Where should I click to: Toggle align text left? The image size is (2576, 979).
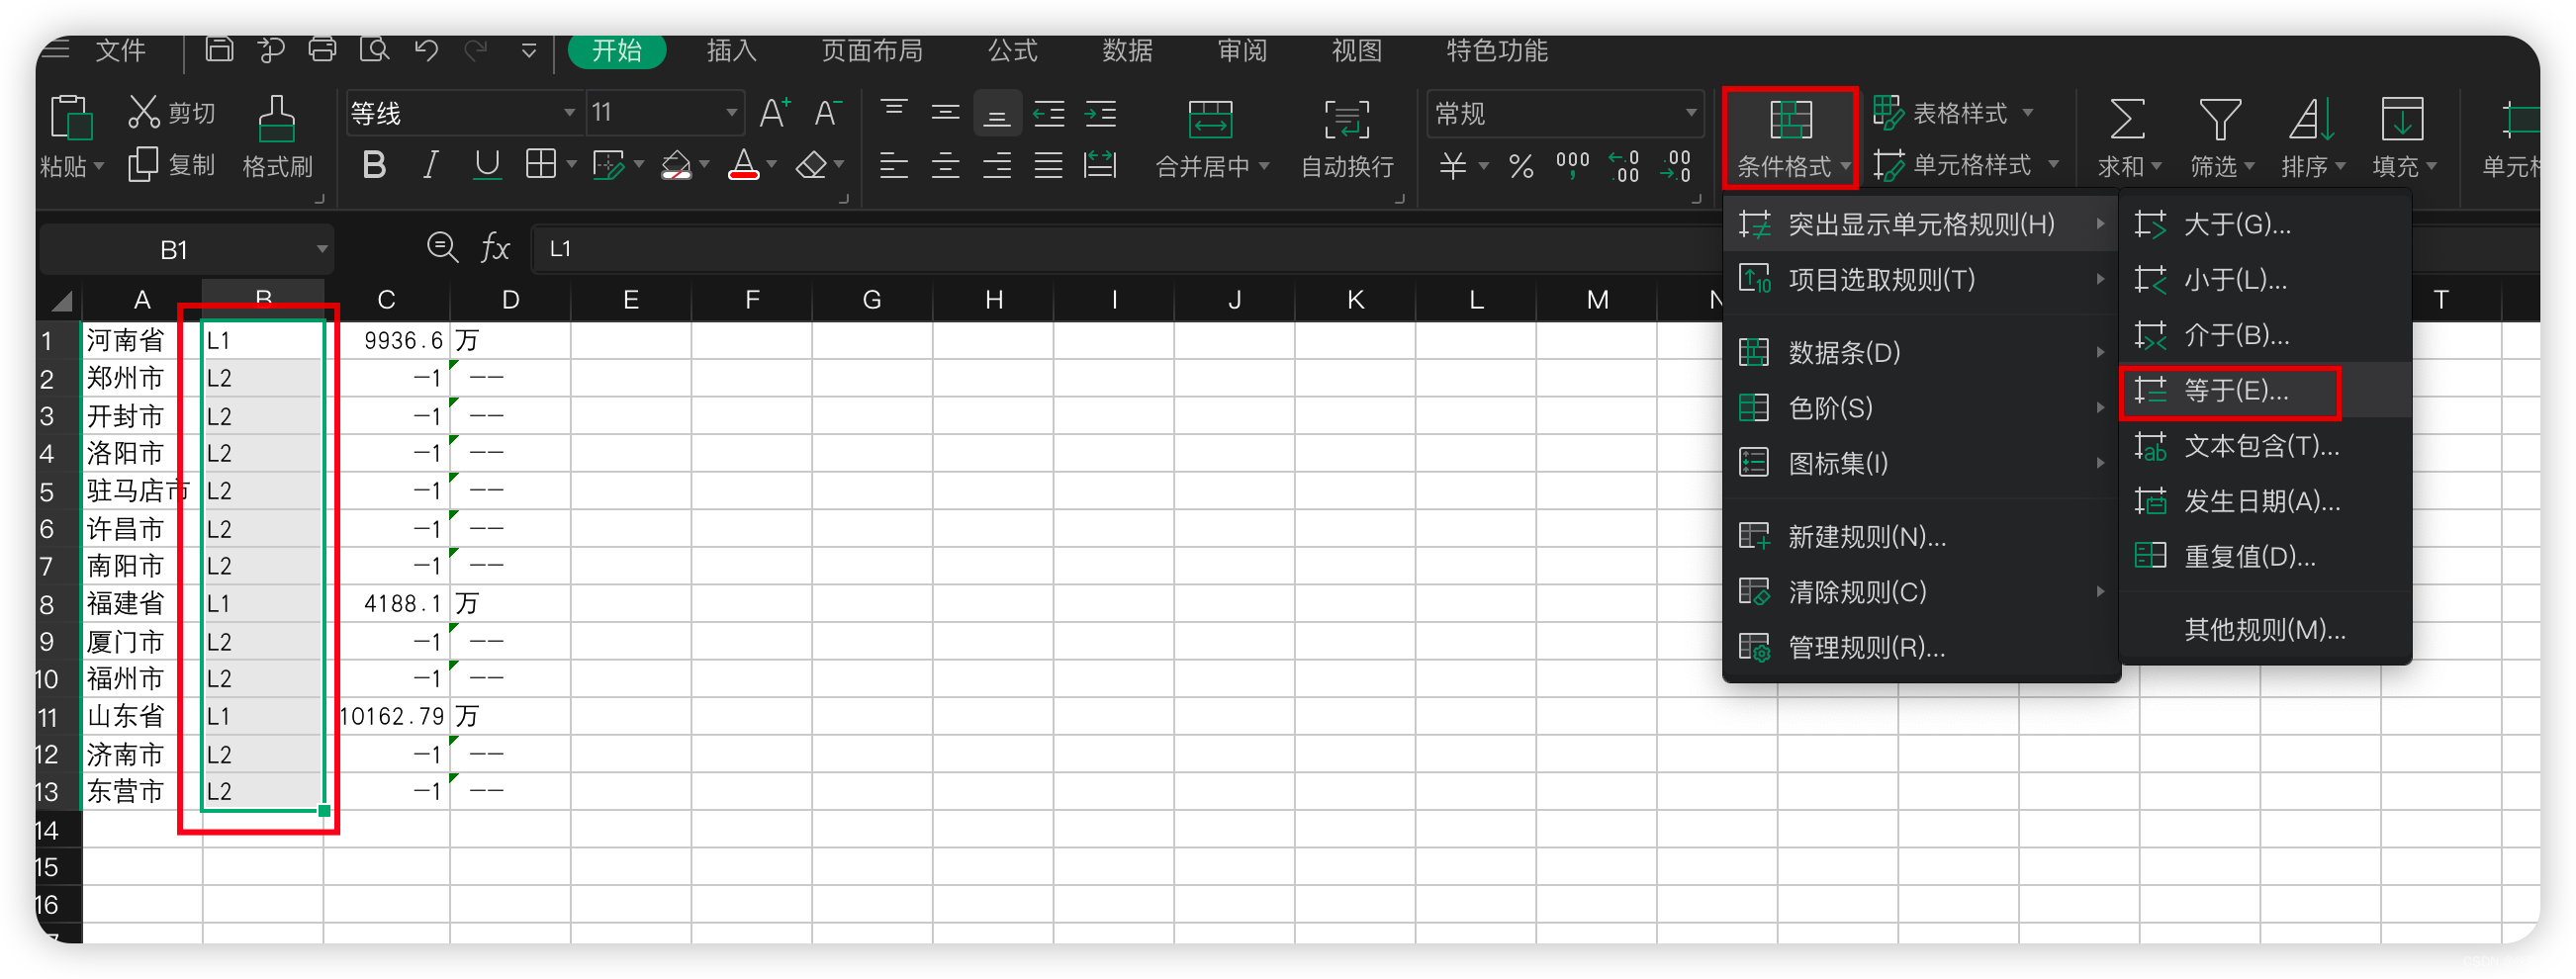(894, 165)
